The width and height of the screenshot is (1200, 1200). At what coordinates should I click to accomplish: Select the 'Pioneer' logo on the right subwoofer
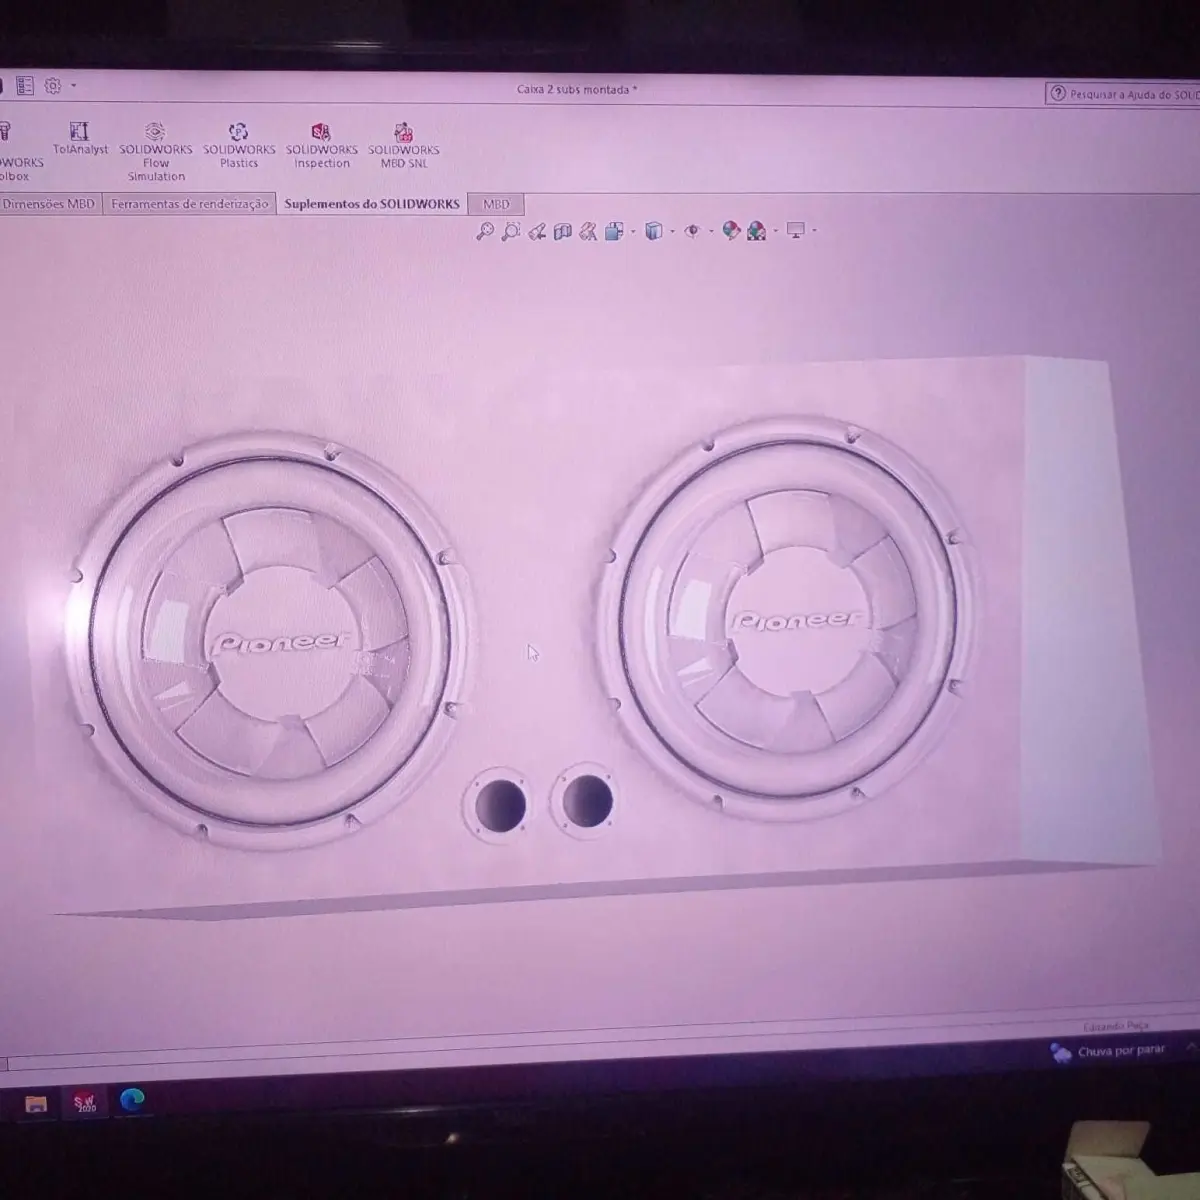[796, 621]
